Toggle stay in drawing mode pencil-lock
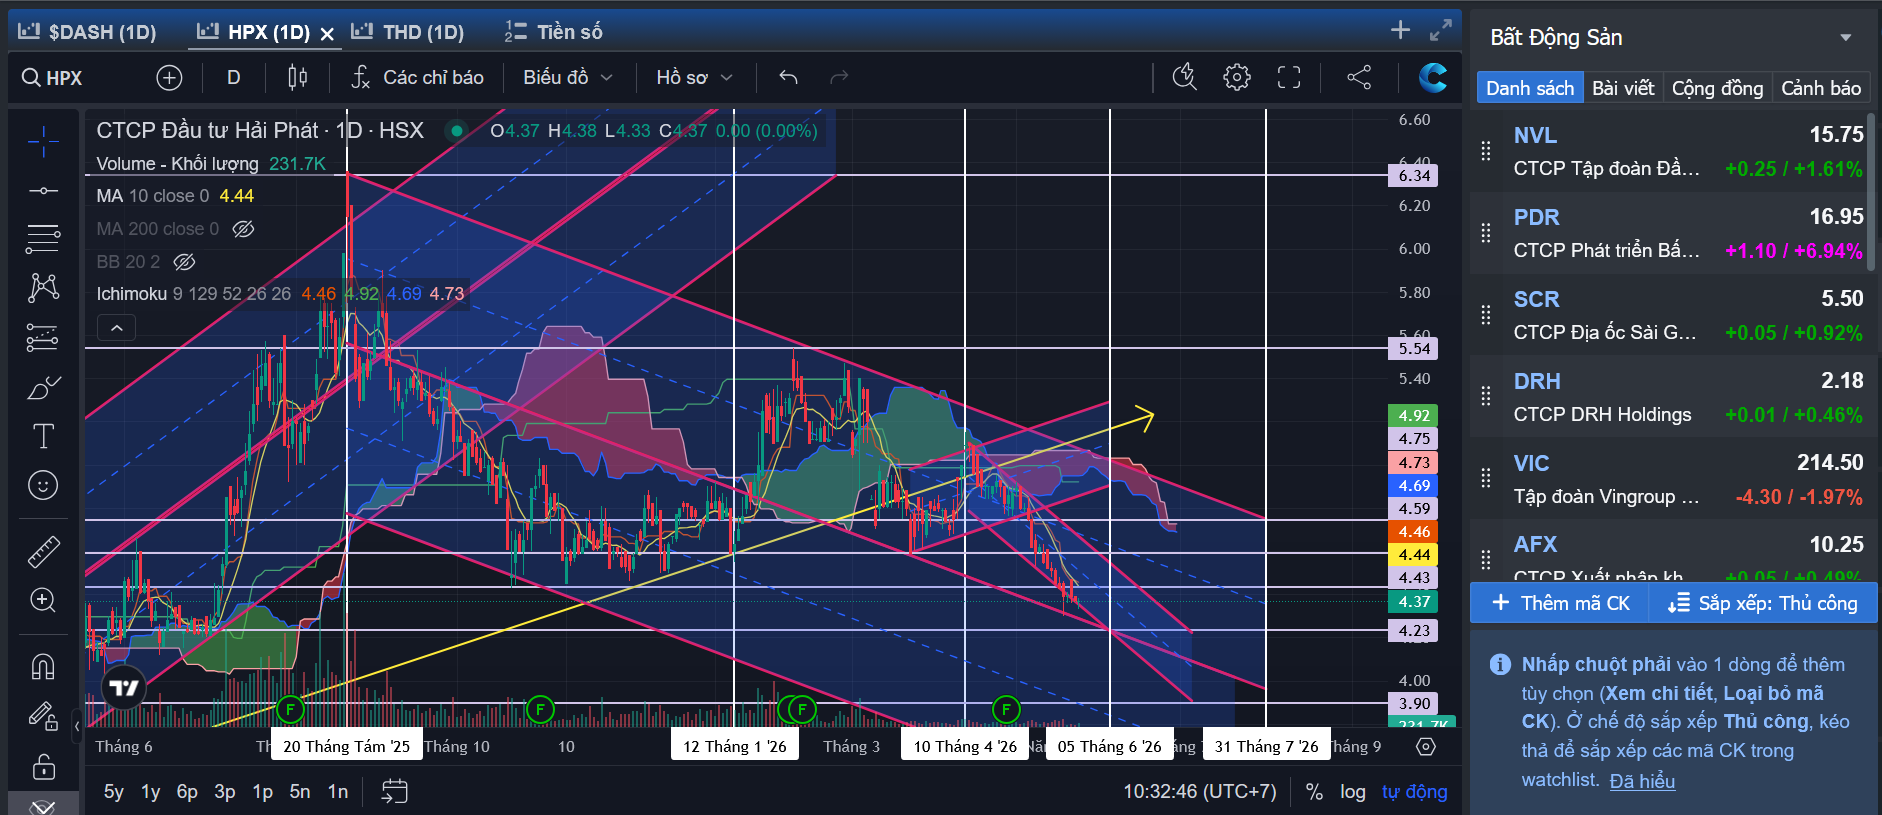The image size is (1882, 815). pos(42,716)
